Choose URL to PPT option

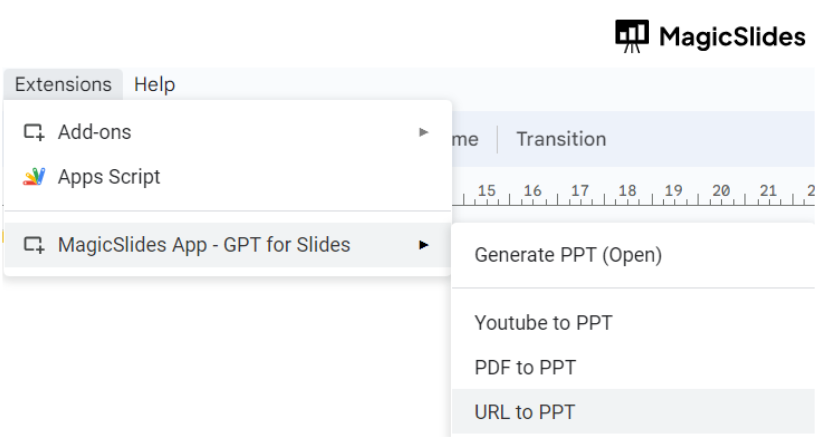pos(525,412)
